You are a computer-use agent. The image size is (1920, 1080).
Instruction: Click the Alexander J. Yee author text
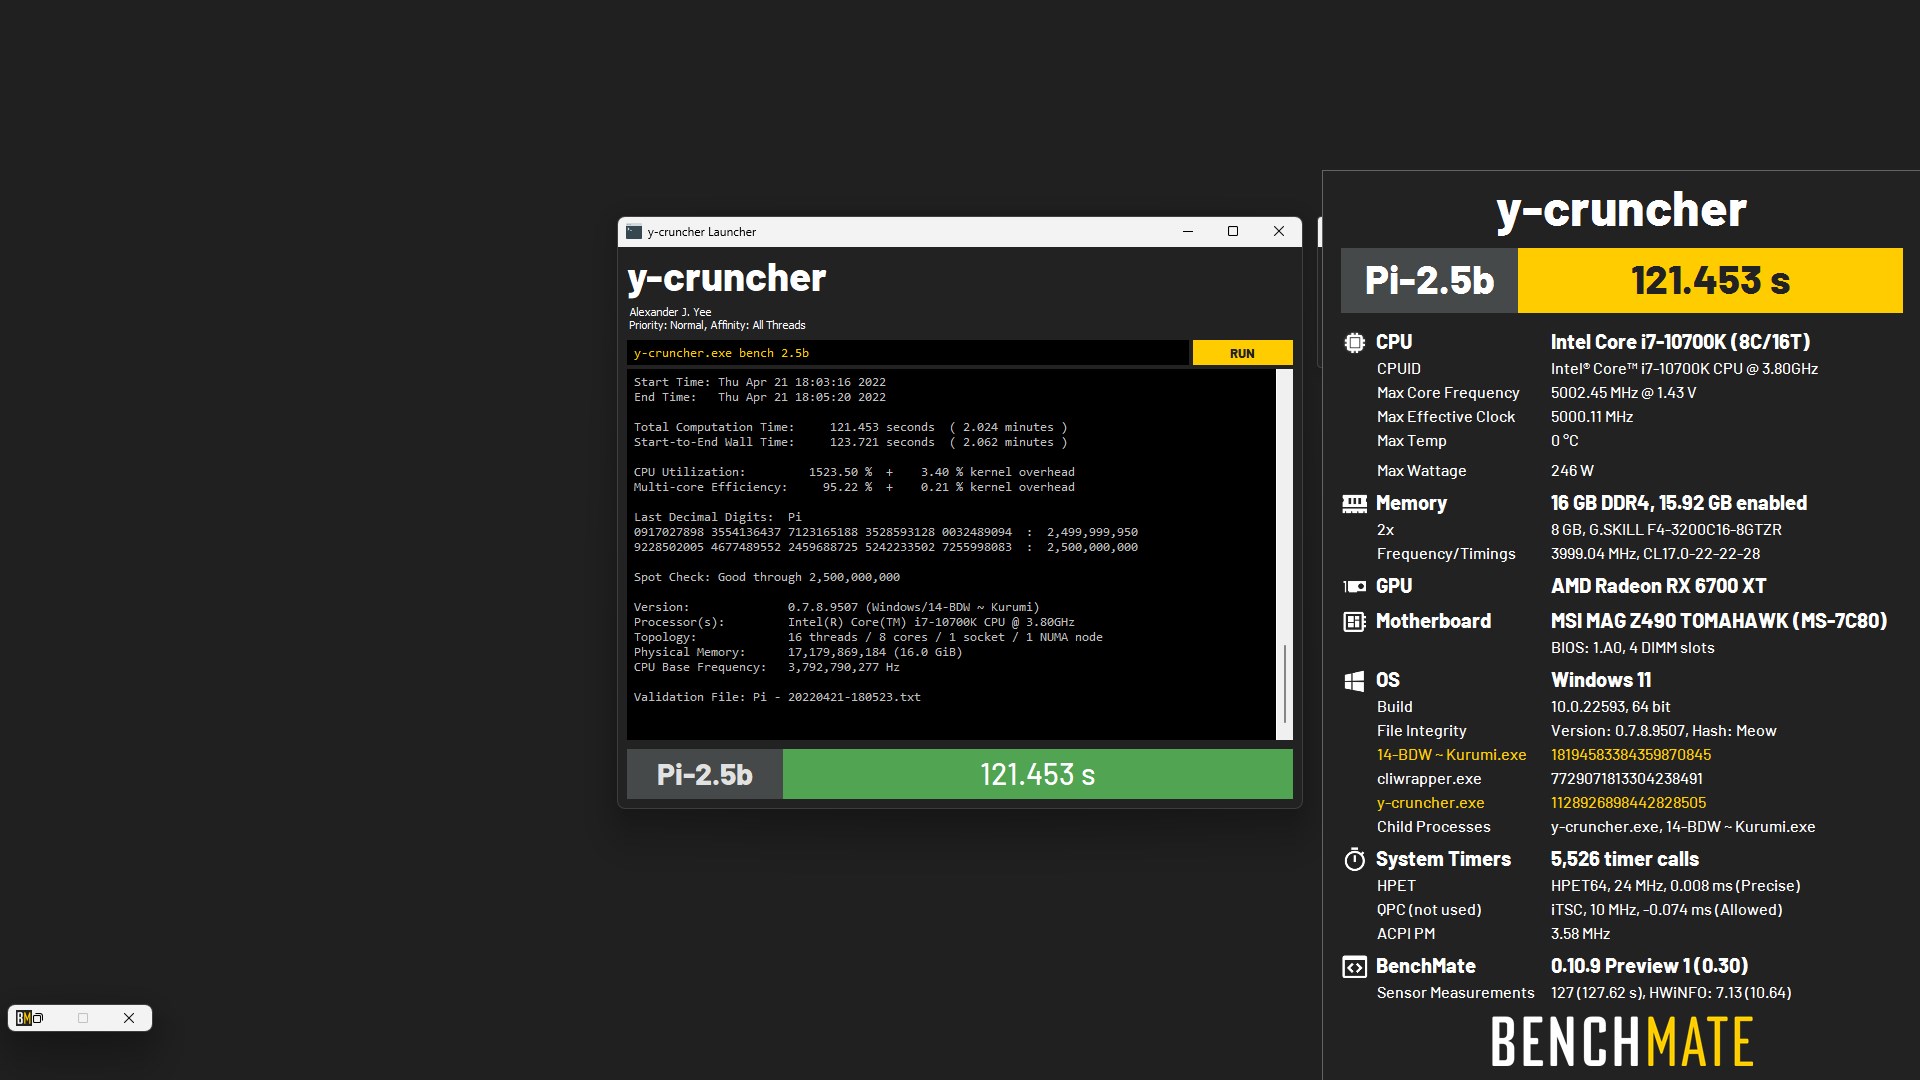pyautogui.click(x=670, y=312)
